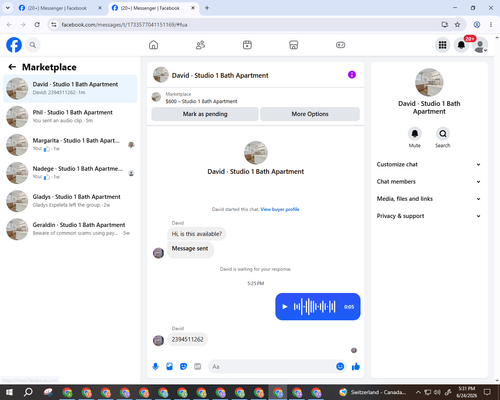Viewport: 500px width, 400px height.
Task: Open the $600 Studio 1 Bath Apartment listing
Action: tap(201, 101)
